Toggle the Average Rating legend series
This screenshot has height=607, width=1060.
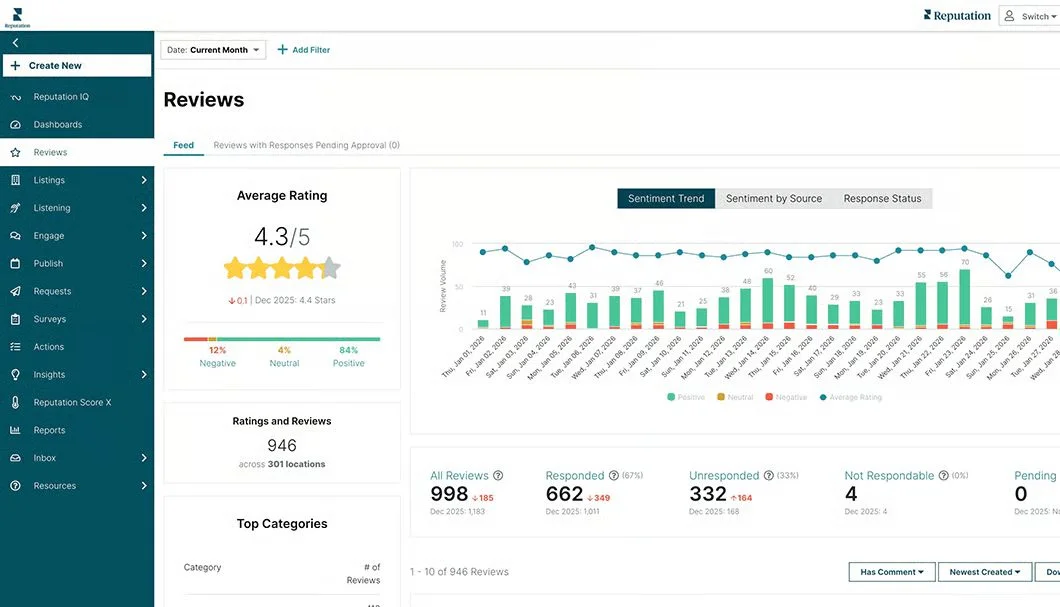(850, 397)
